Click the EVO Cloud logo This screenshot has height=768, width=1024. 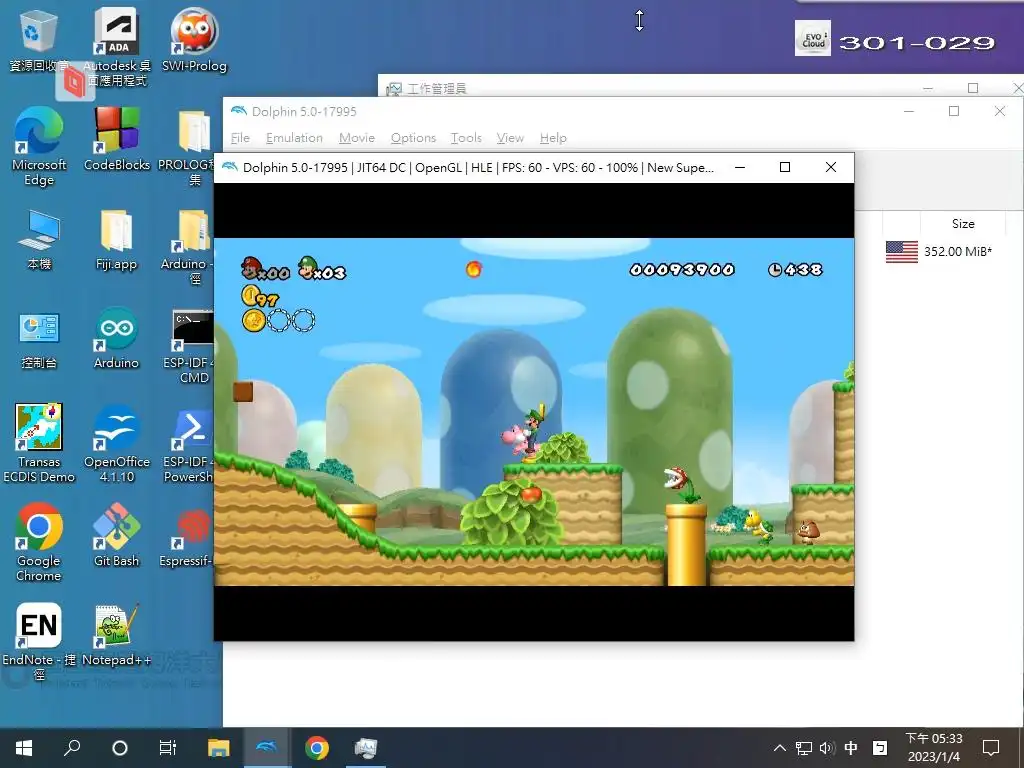pyautogui.click(x=812, y=39)
